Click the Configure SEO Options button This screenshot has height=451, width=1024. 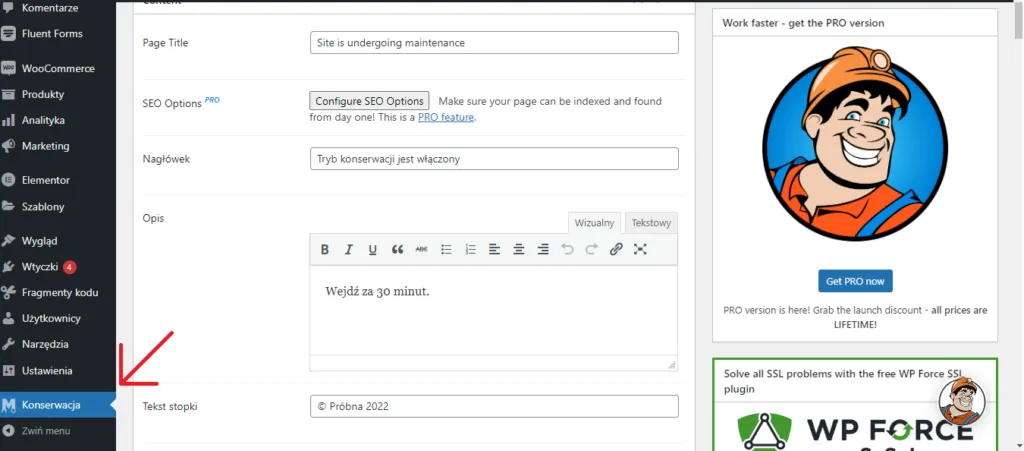370,101
